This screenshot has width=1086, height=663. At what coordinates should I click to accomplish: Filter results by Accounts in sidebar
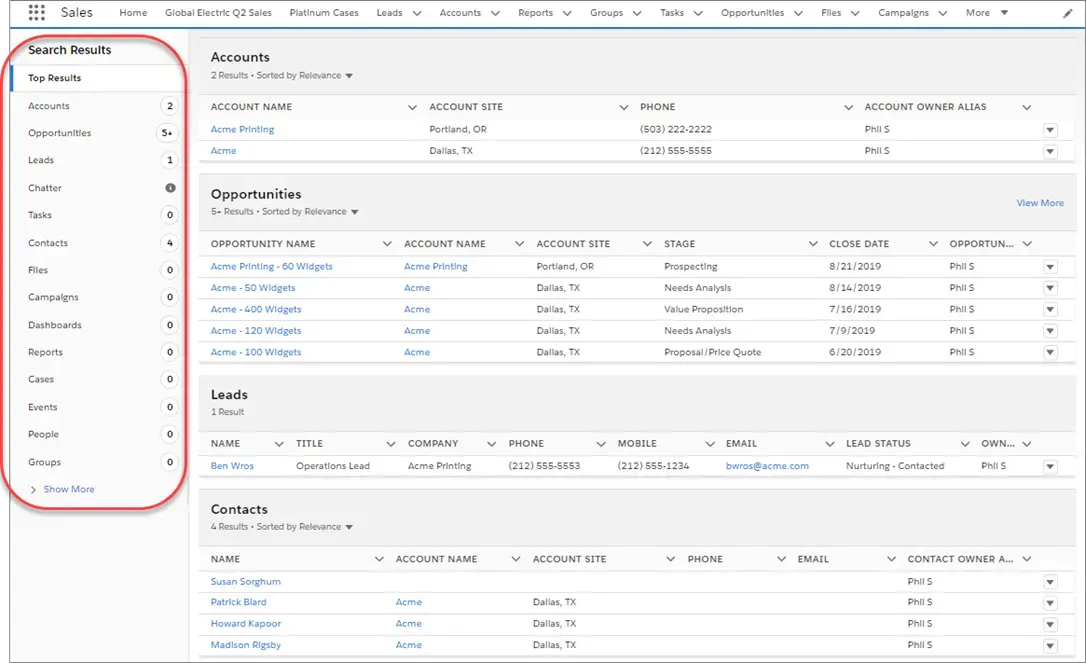coord(98,106)
